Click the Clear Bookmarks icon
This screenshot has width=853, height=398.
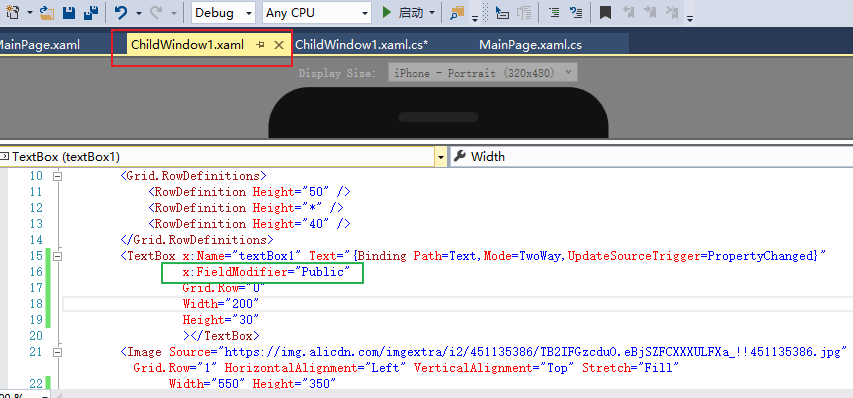click(672, 13)
